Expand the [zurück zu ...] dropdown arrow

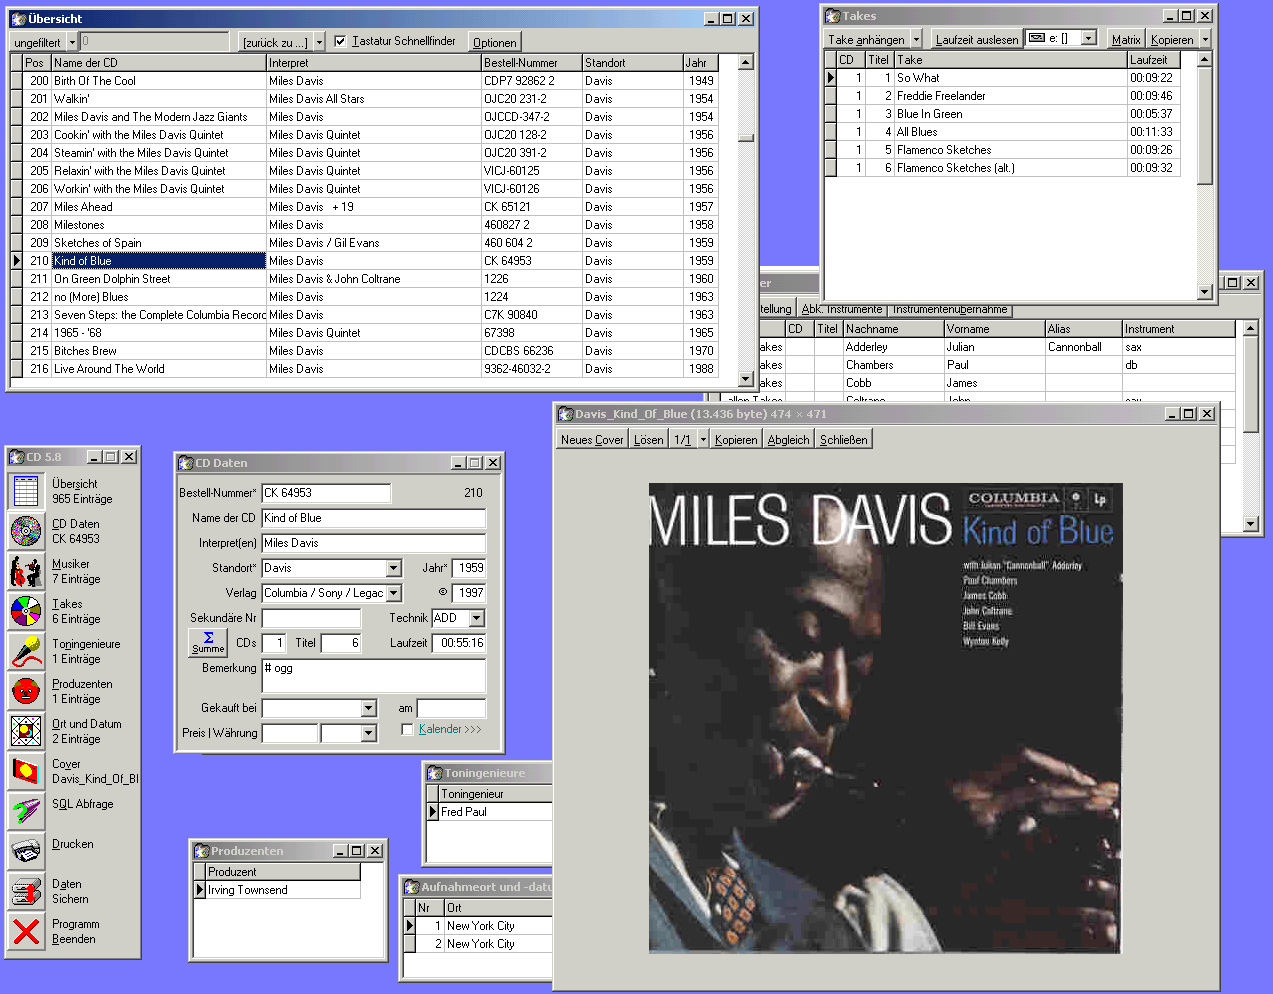tap(319, 42)
